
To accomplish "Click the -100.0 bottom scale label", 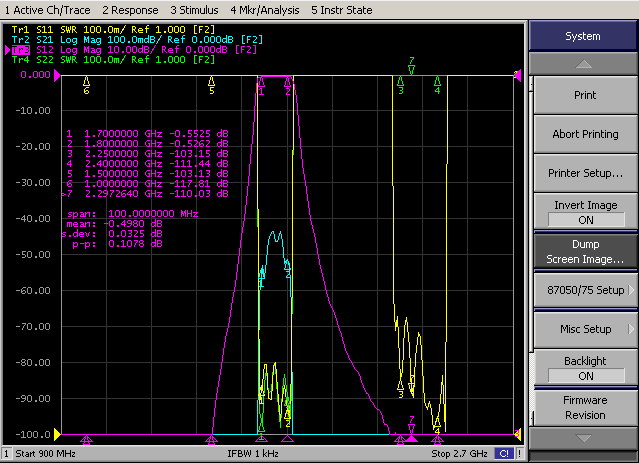I will [x=33, y=434].
